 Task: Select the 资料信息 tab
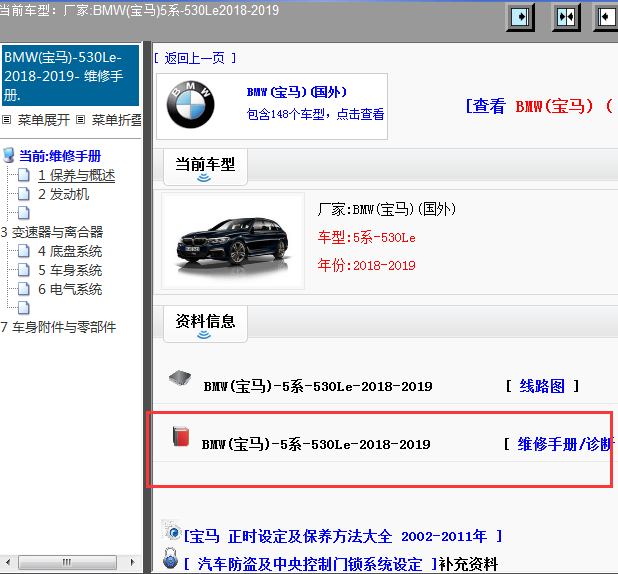[205, 324]
